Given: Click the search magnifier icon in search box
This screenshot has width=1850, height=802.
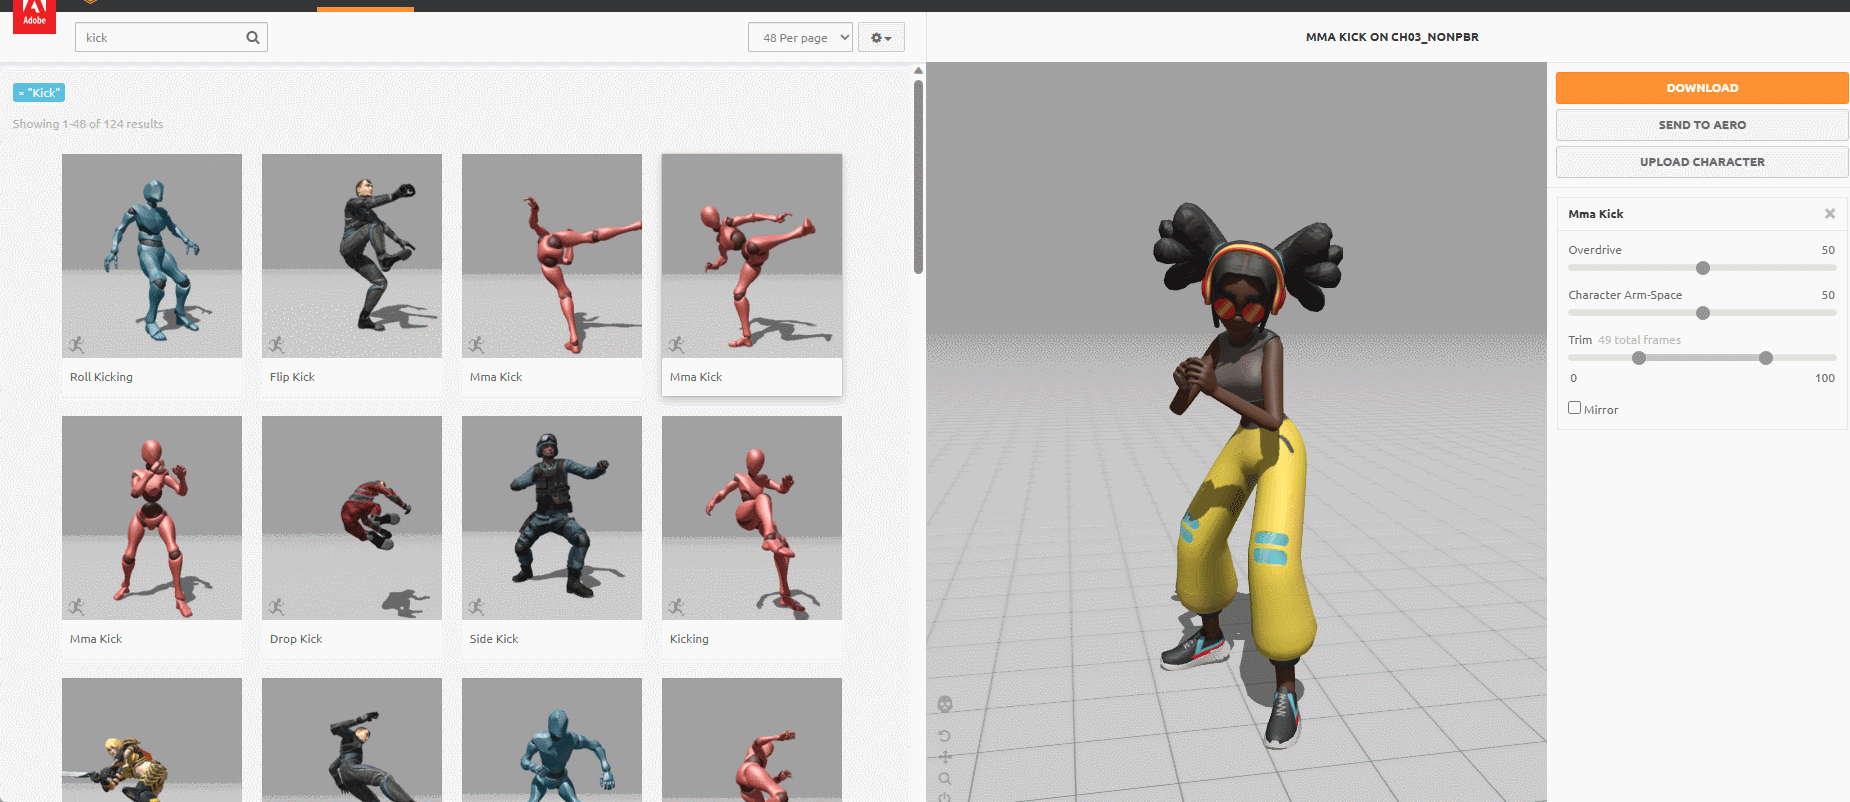Looking at the screenshot, I should click(253, 38).
